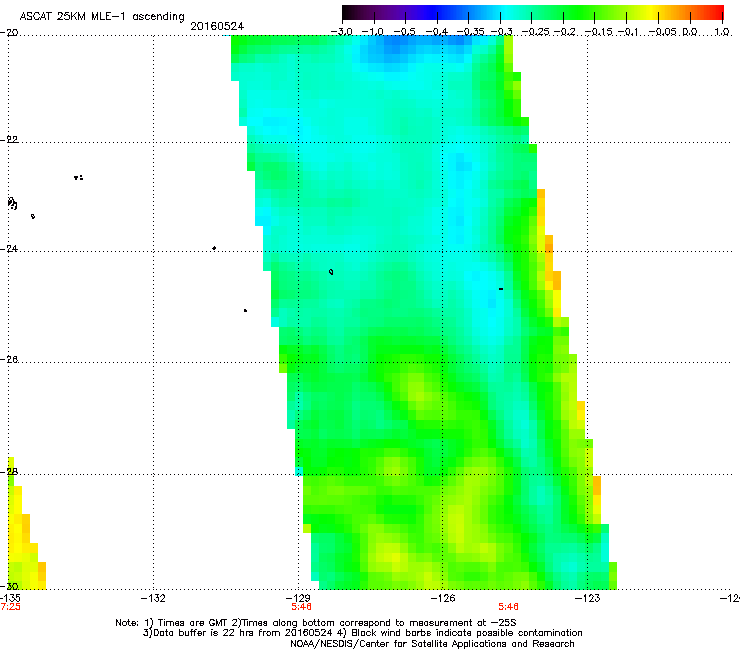Screen dimensions: 740x650
Task: Click the -1.0 color scale label
Action: tap(372, 32)
